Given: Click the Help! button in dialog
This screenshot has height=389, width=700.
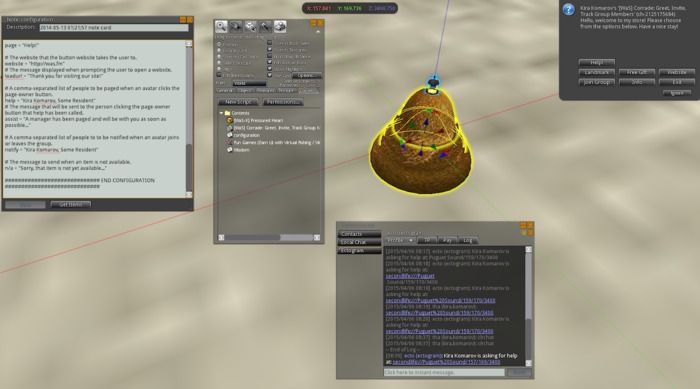Looking at the screenshot, I should tap(597, 63).
